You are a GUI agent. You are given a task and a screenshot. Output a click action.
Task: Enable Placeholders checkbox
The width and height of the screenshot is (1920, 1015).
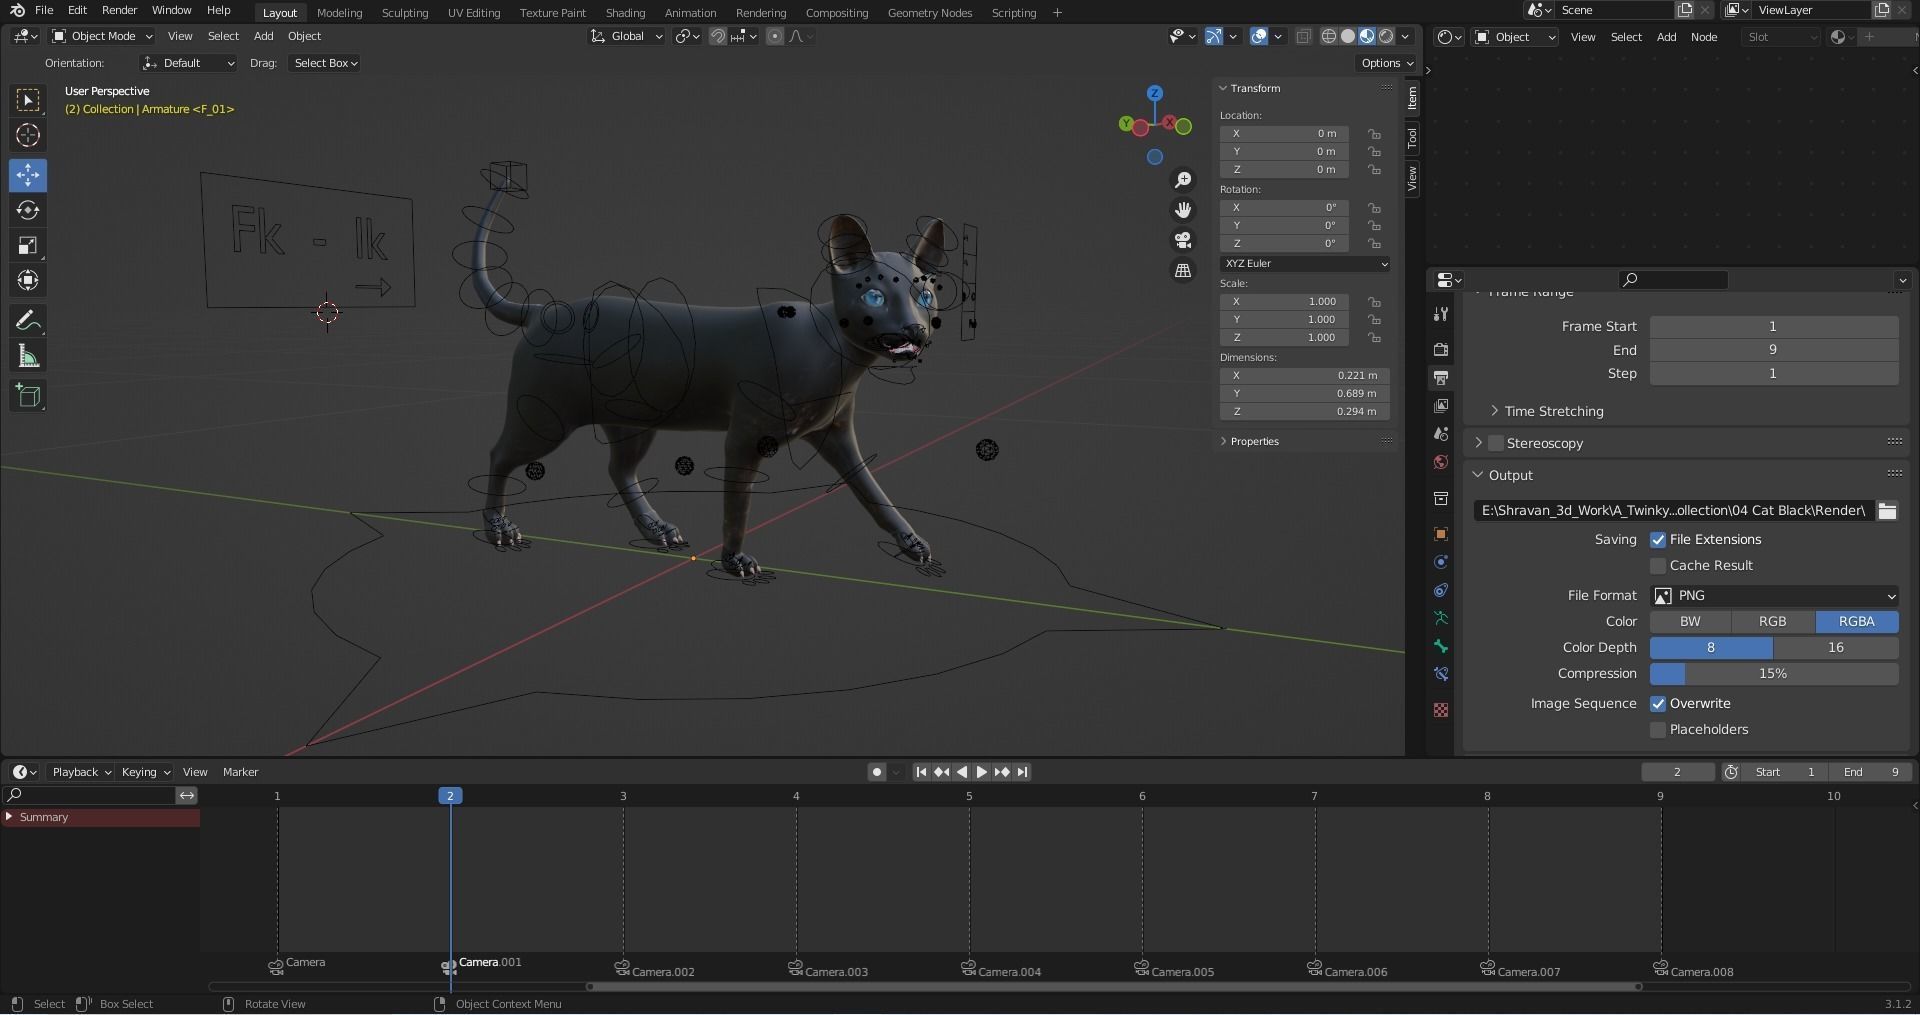1658,730
